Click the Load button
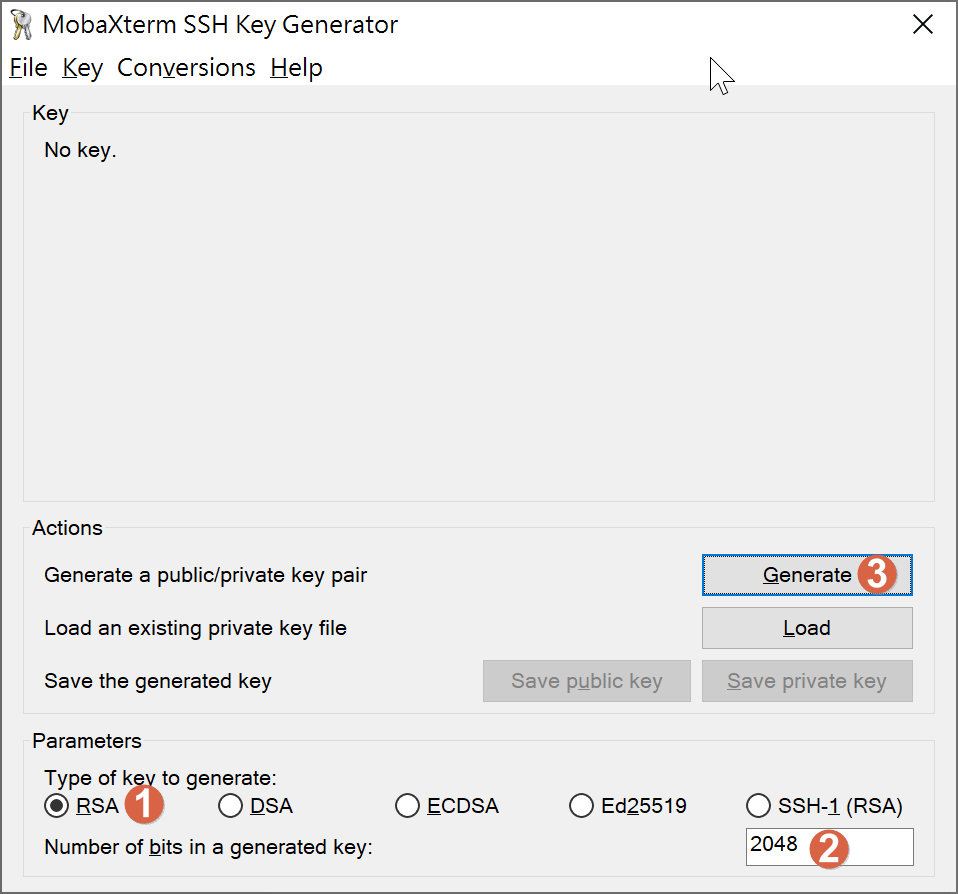The width and height of the screenshot is (958, 894). (807, 628)
